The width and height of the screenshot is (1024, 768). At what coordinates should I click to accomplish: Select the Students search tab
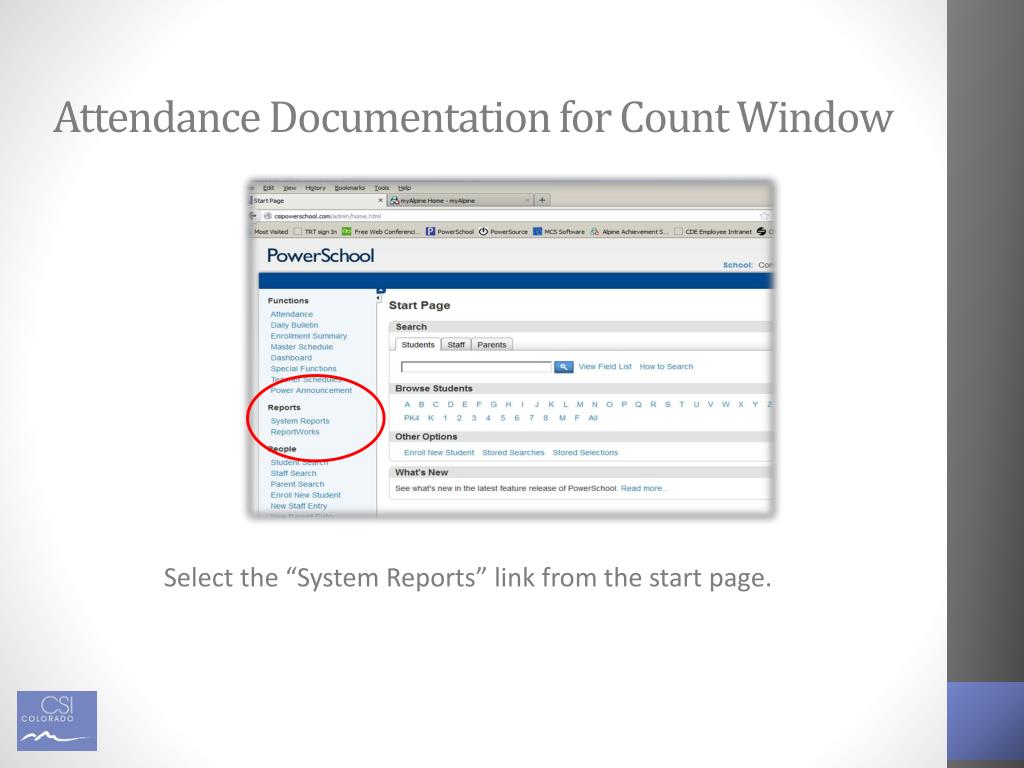coord(418,345)
